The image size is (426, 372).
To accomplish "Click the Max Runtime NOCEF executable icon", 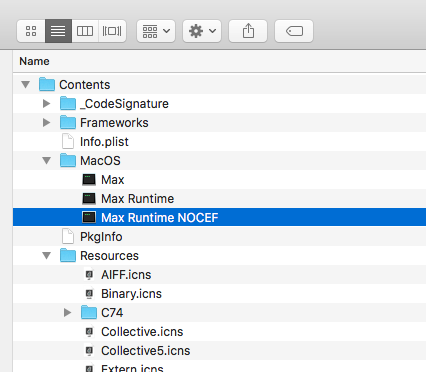I will pyautogui.click(x=89, y=218).
